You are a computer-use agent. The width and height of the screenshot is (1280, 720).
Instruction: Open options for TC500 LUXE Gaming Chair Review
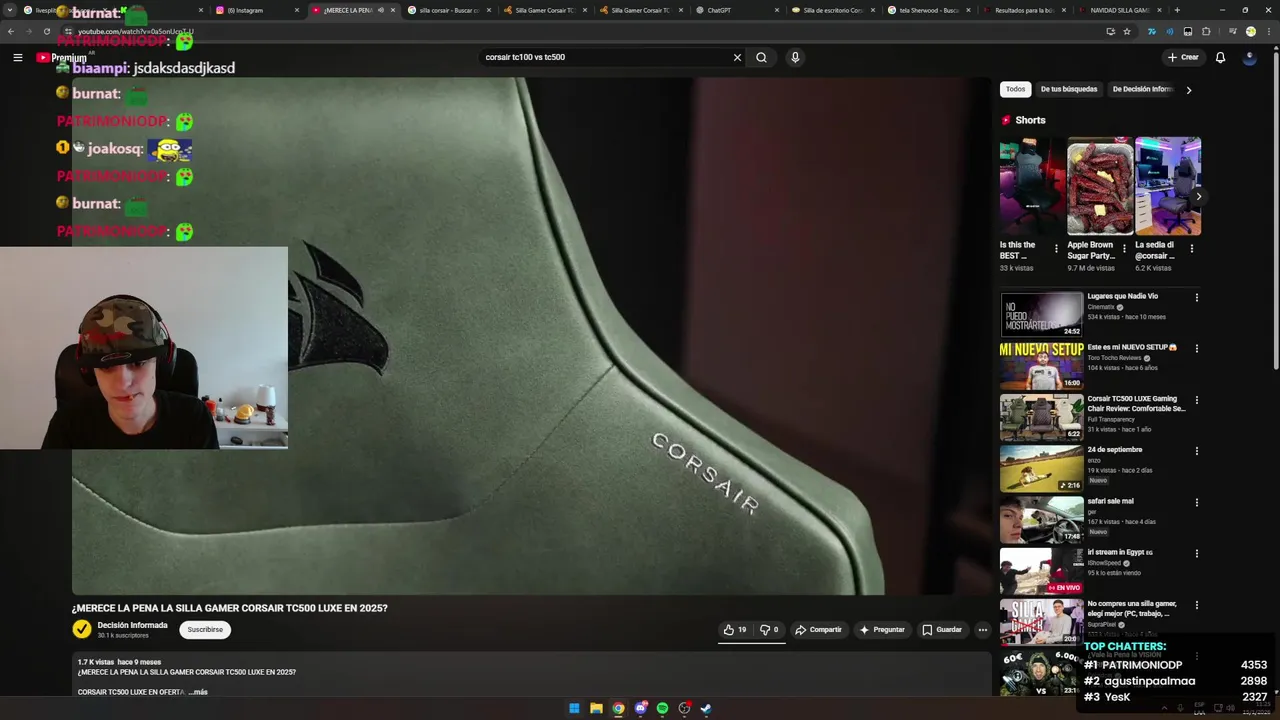(x=1196, y=400)
